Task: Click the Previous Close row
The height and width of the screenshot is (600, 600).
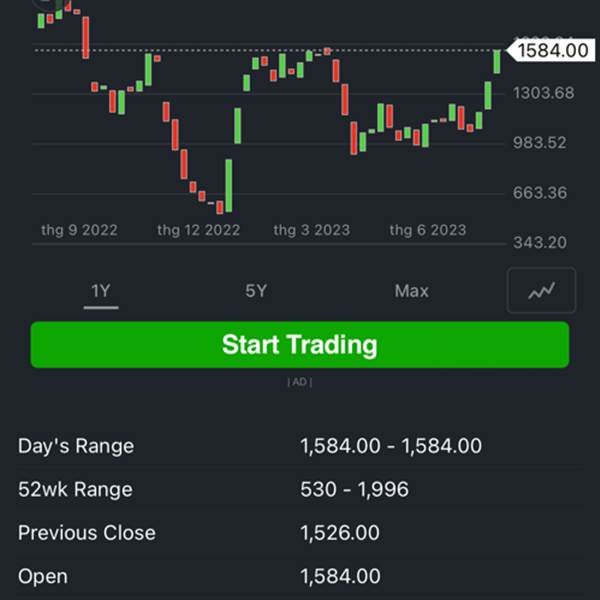Action: click(x=300, y=533)
